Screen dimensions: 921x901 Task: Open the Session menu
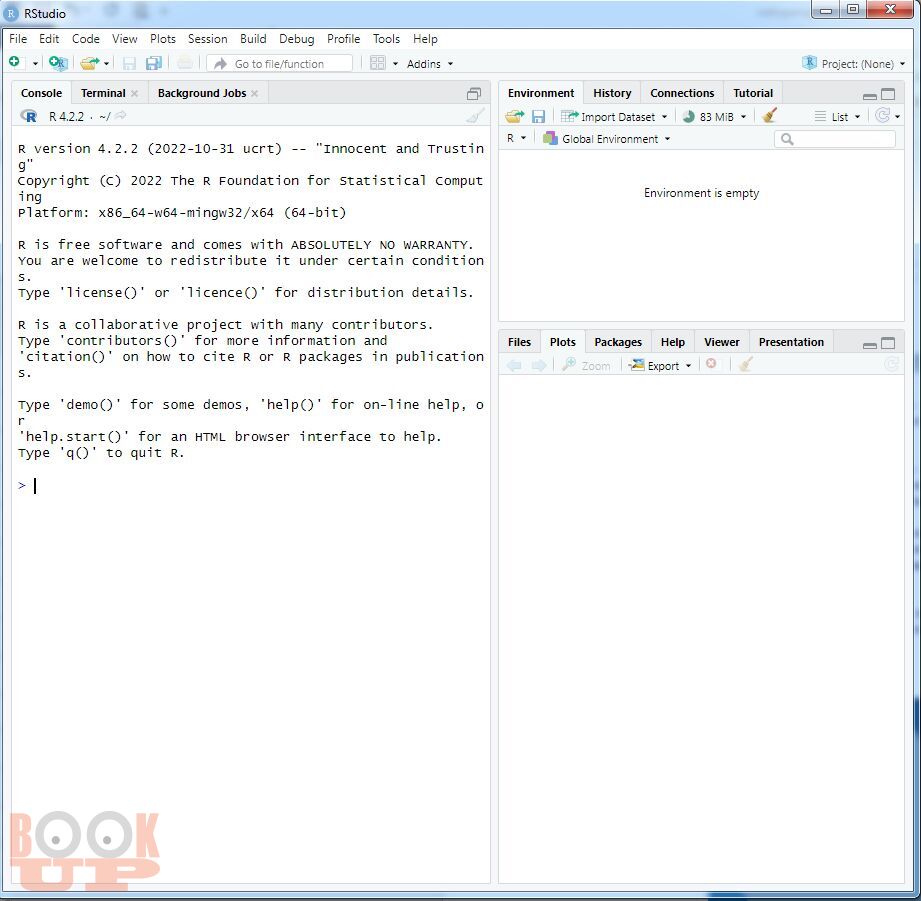[207, 39]
